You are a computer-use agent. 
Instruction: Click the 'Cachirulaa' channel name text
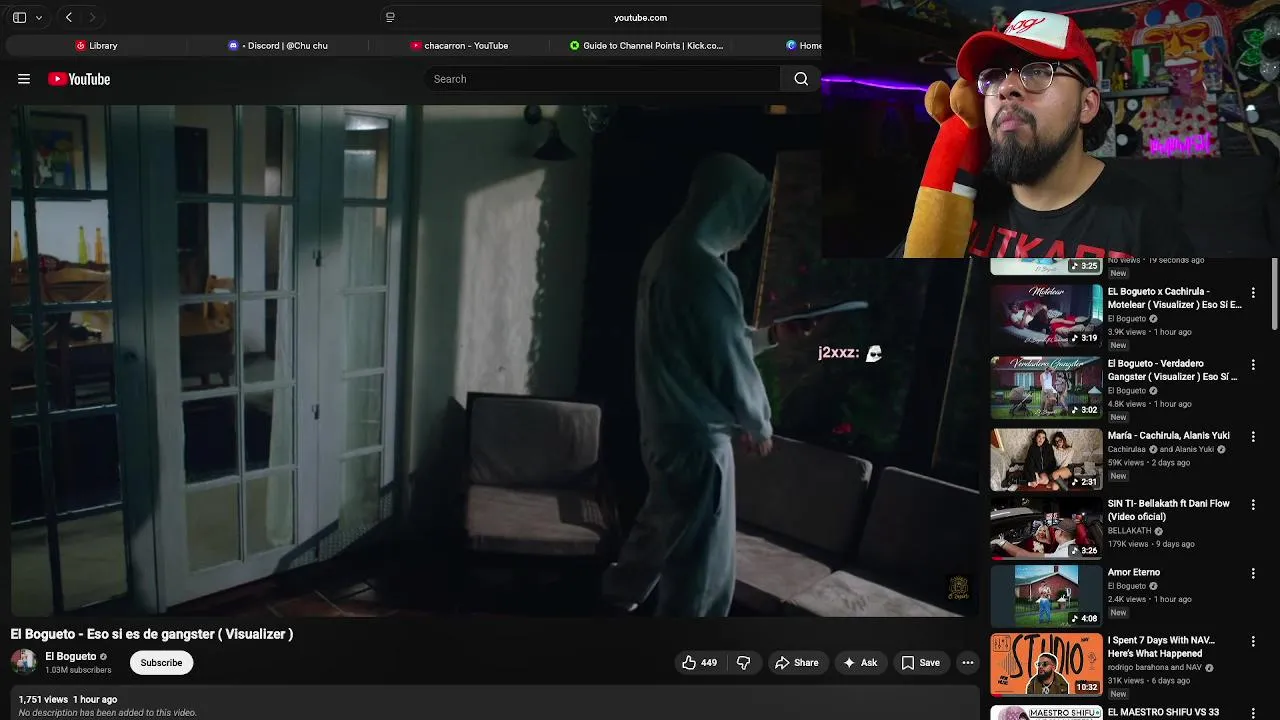1127,449
